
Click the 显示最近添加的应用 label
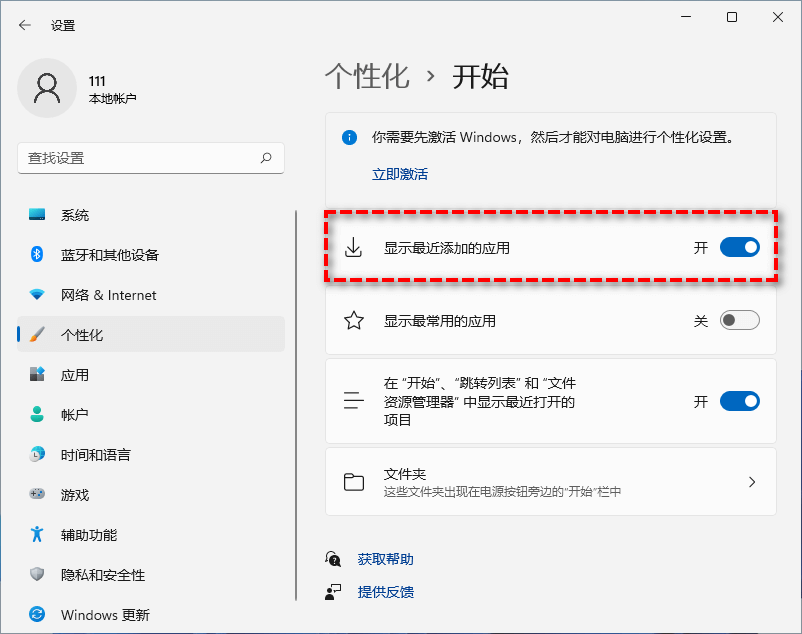click(x=447, y=248)
